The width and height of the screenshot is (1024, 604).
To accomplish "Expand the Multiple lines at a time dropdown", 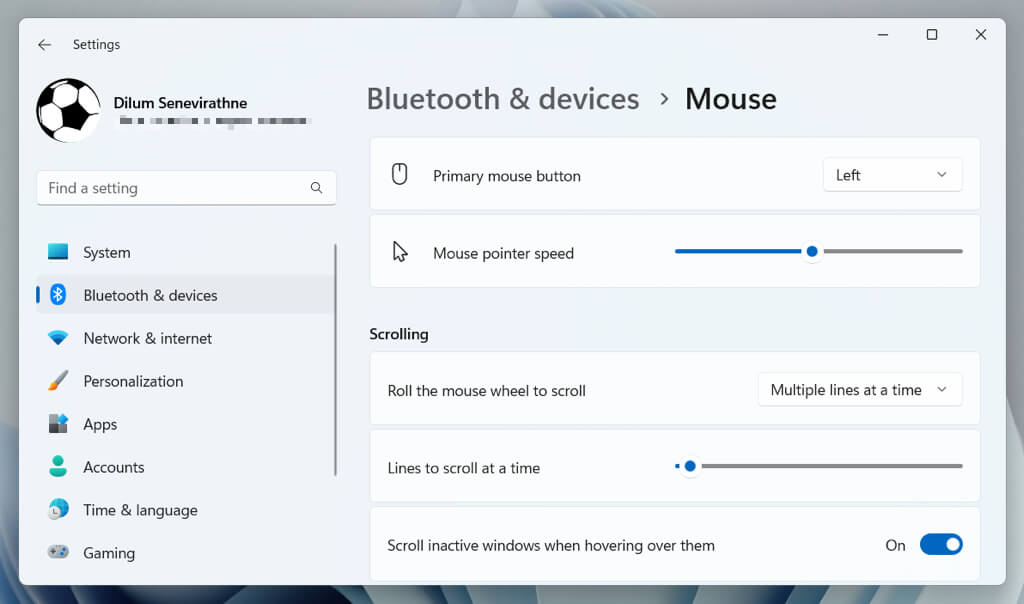I will [x=859, y=390].
